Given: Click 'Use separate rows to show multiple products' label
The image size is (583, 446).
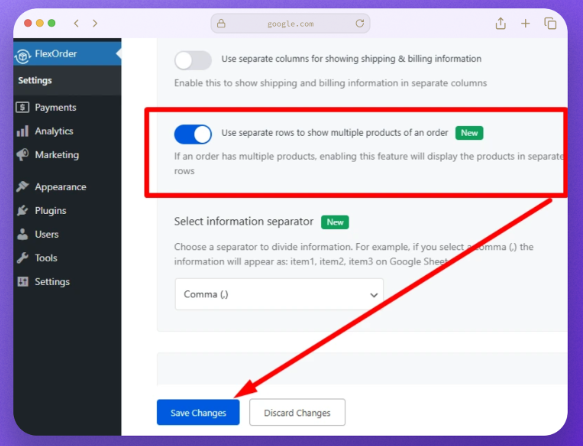Looking at the screenshot, I should coord(335,133).
